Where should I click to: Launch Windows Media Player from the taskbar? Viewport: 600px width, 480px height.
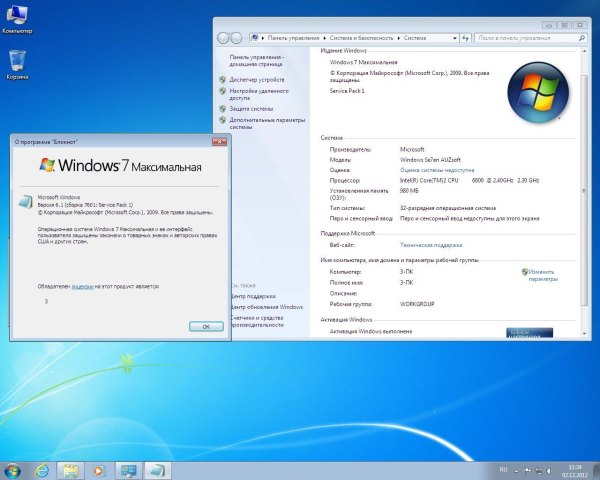click(98, 468)
